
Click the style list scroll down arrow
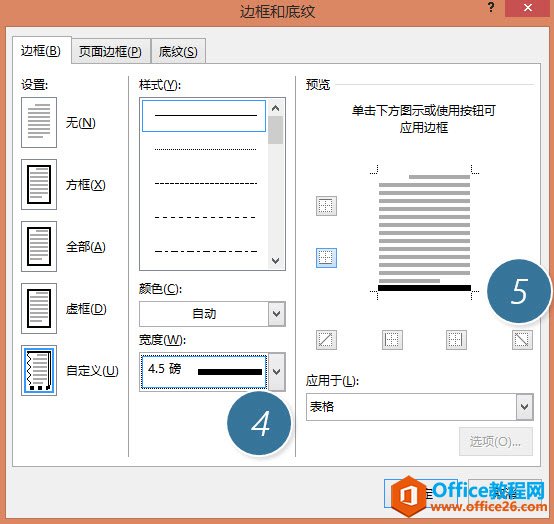click(x=276, y=261)
